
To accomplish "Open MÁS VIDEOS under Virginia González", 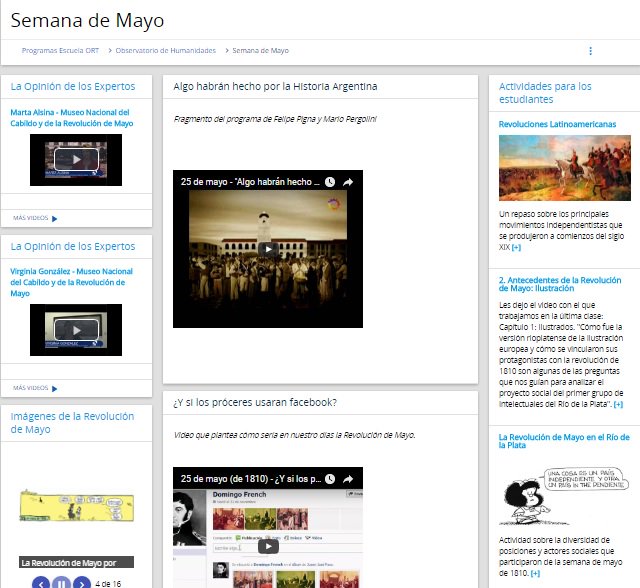I will 31,388.
